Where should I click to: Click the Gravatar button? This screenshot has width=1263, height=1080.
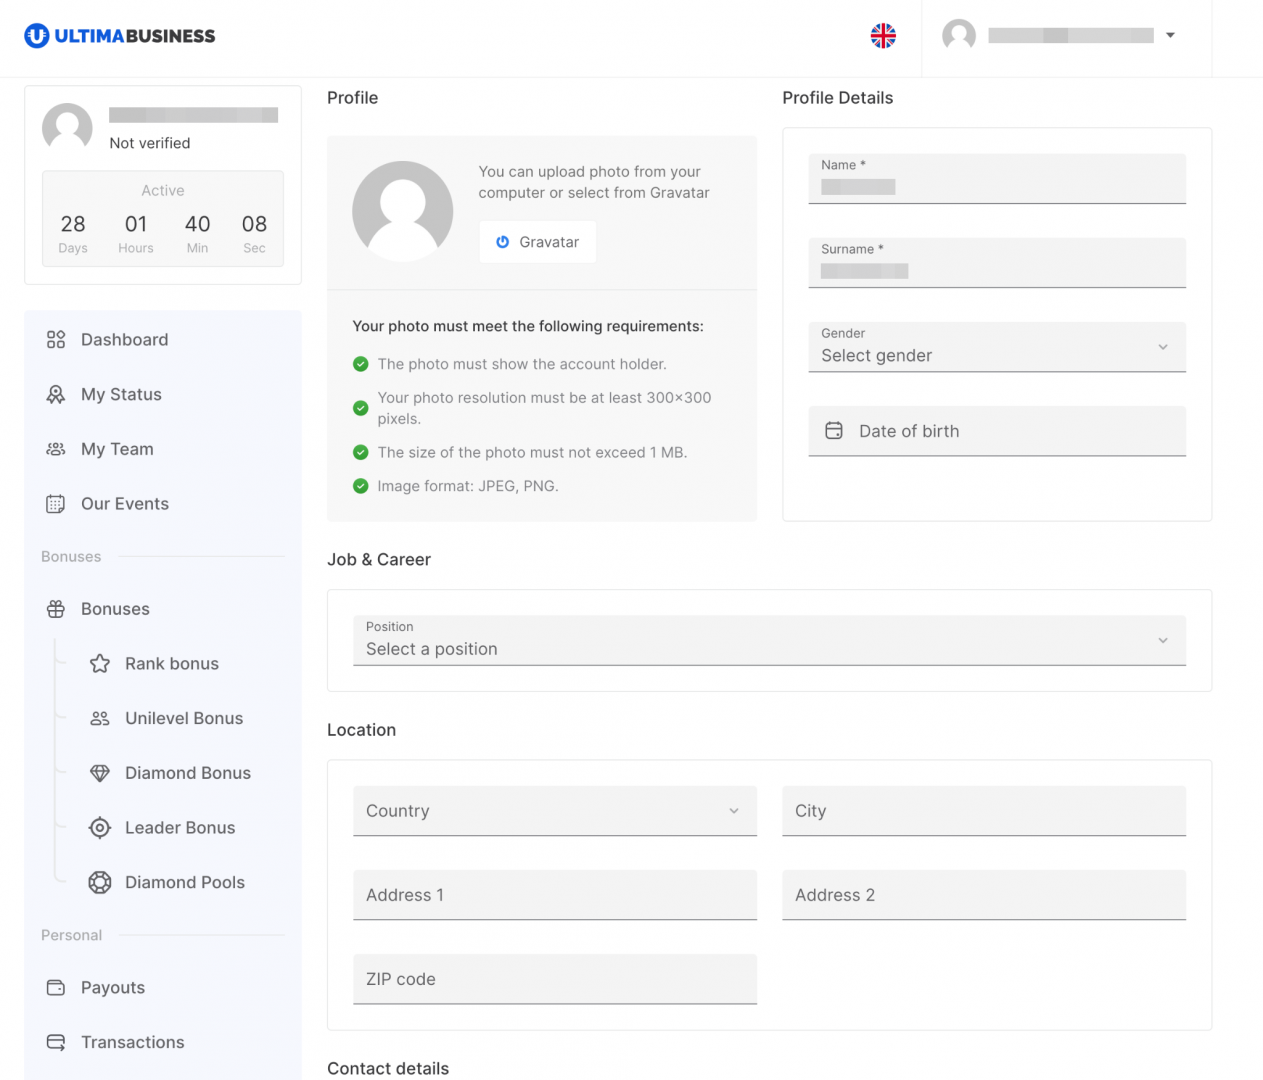tap(538, 242)
